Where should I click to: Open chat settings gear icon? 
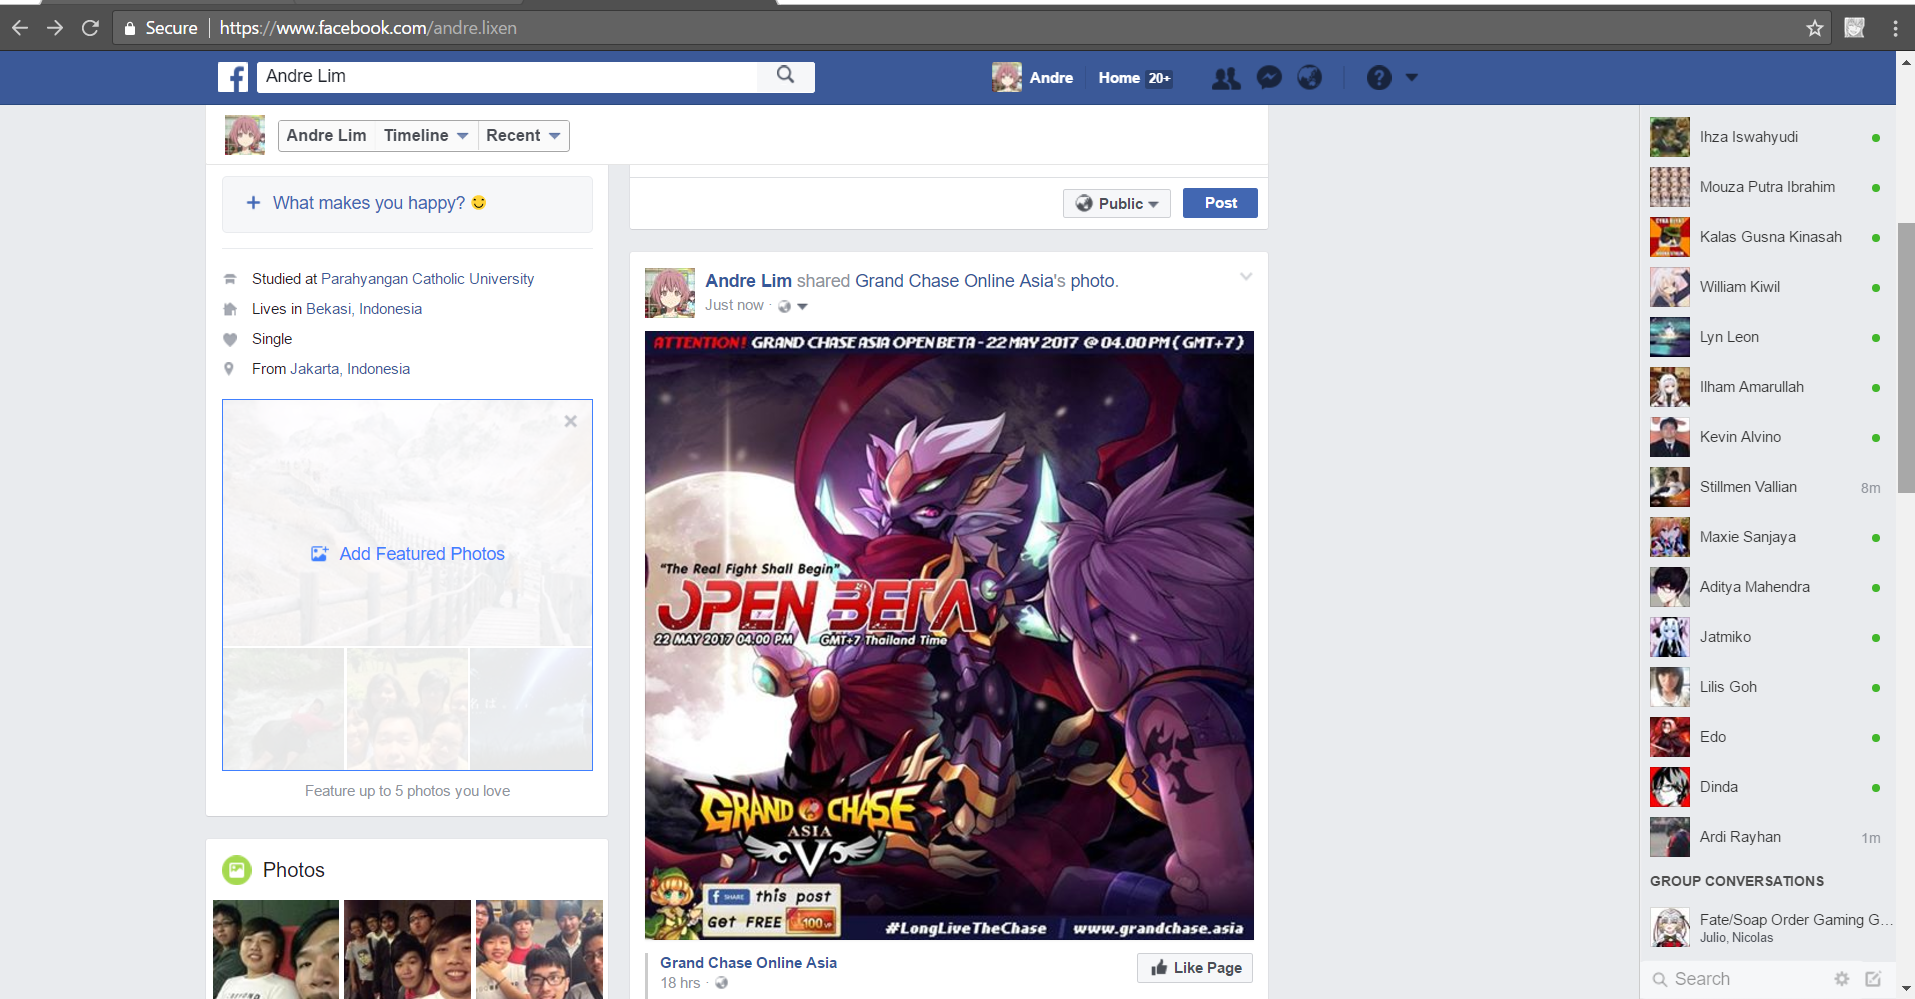(x=1842, y=979)
